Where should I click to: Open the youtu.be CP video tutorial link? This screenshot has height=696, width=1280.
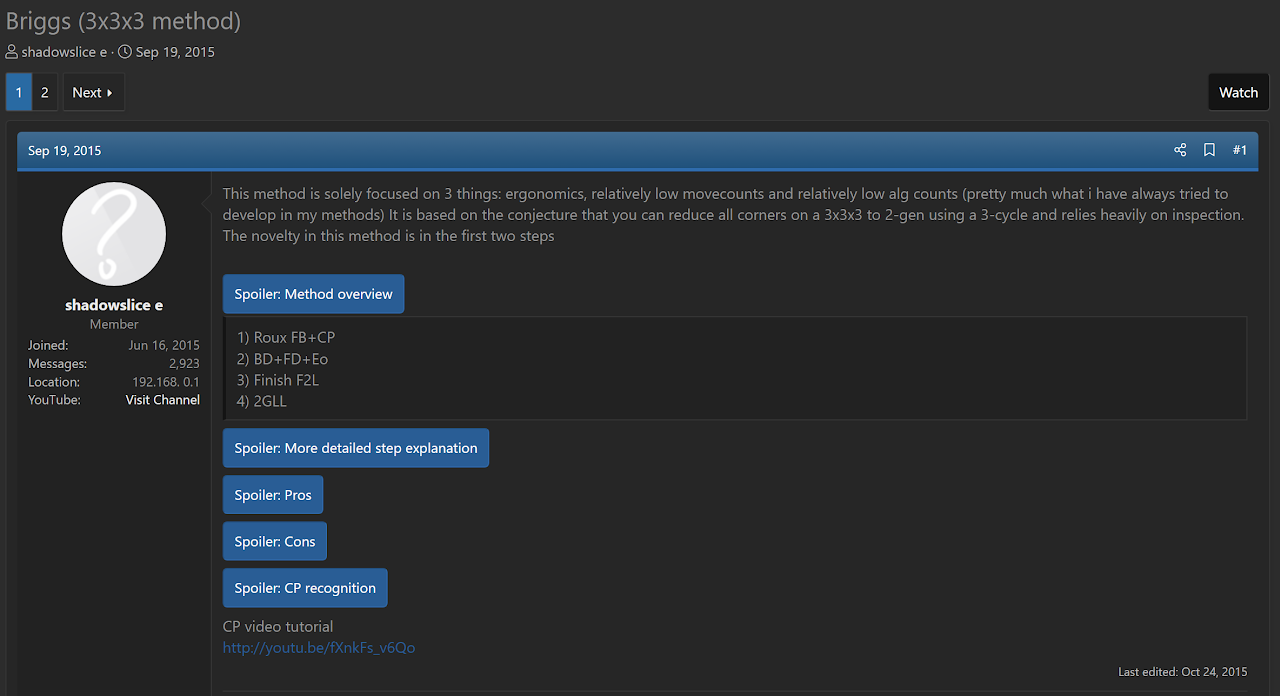click(319, 647)
